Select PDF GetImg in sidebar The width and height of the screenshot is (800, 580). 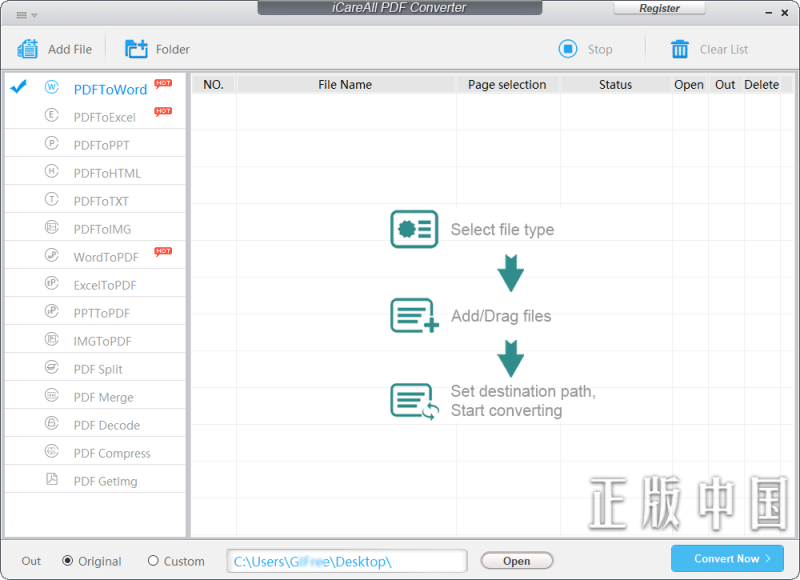[x=95, y=480]
